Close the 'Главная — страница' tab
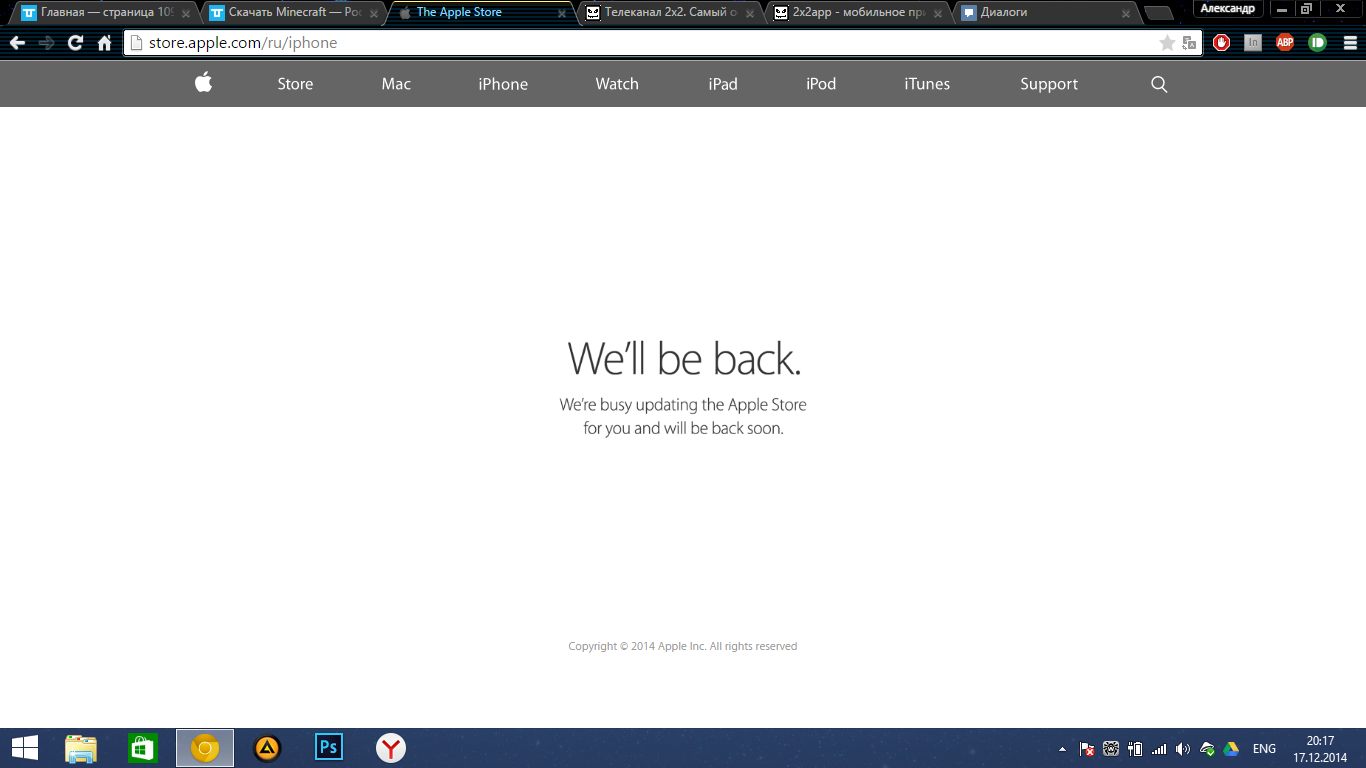1366x768 pixels. (185, 14)
